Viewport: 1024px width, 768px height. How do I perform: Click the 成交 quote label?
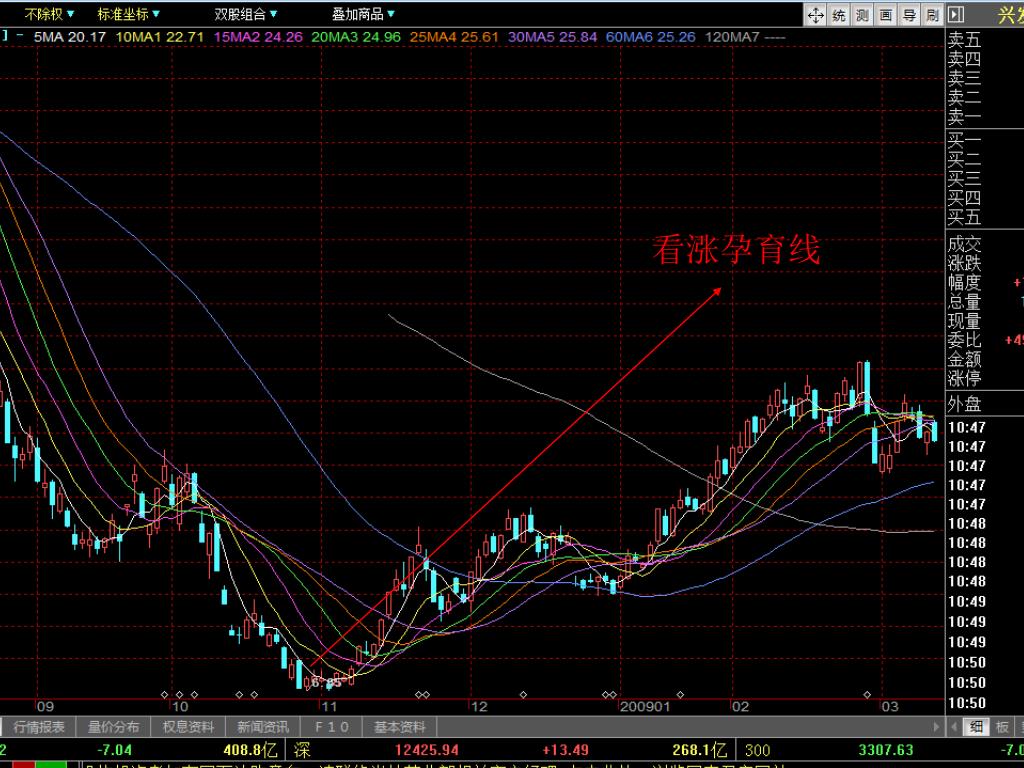coord(965,245)
